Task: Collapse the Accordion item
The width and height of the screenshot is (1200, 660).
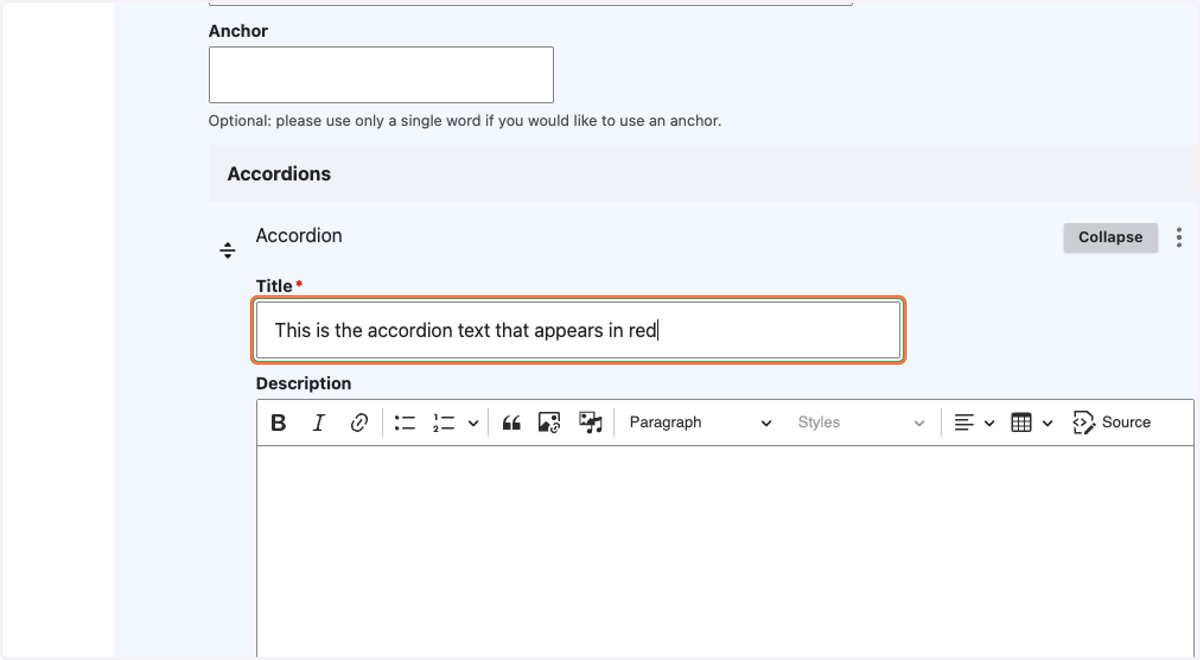Action: pos(1110,238)
